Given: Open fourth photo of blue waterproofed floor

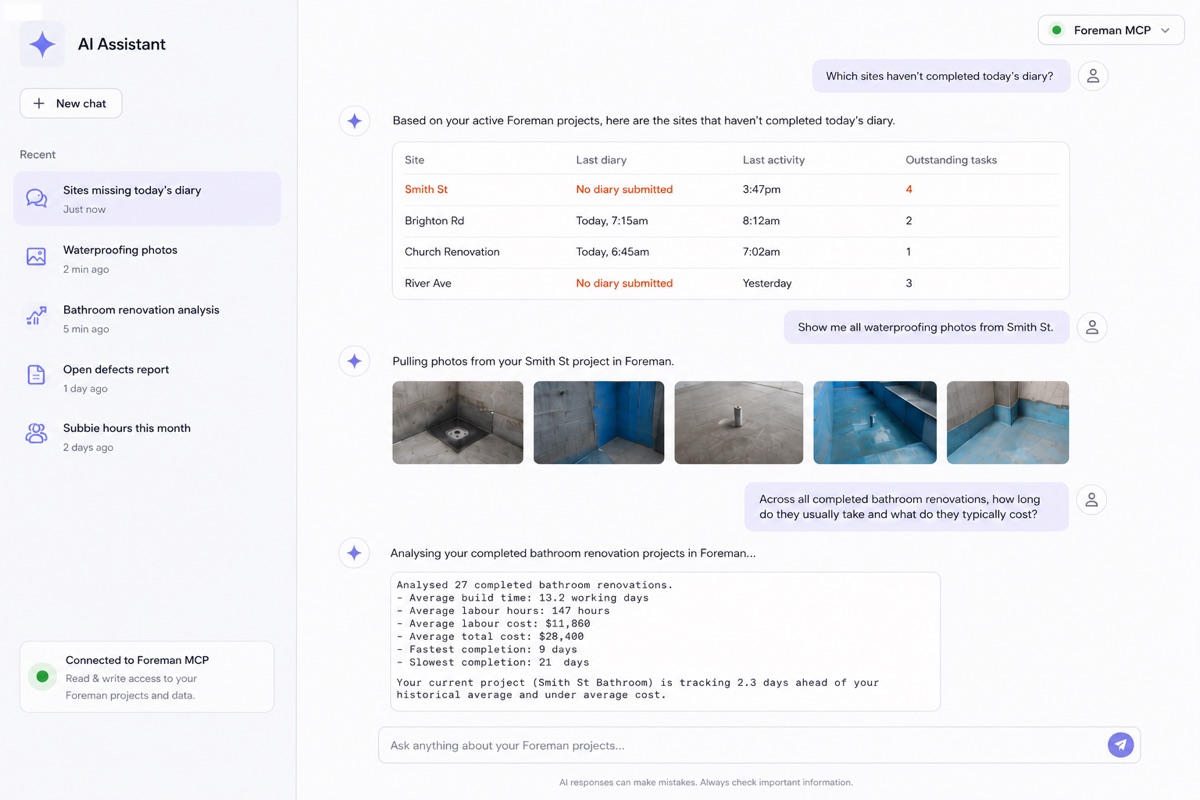Looking at the screenshot, I should 875,422.
